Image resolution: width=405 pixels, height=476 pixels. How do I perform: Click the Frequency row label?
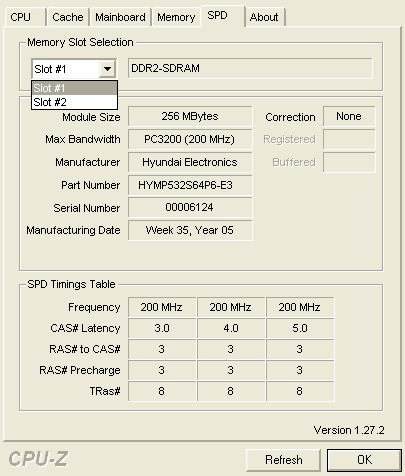(94, 307)
